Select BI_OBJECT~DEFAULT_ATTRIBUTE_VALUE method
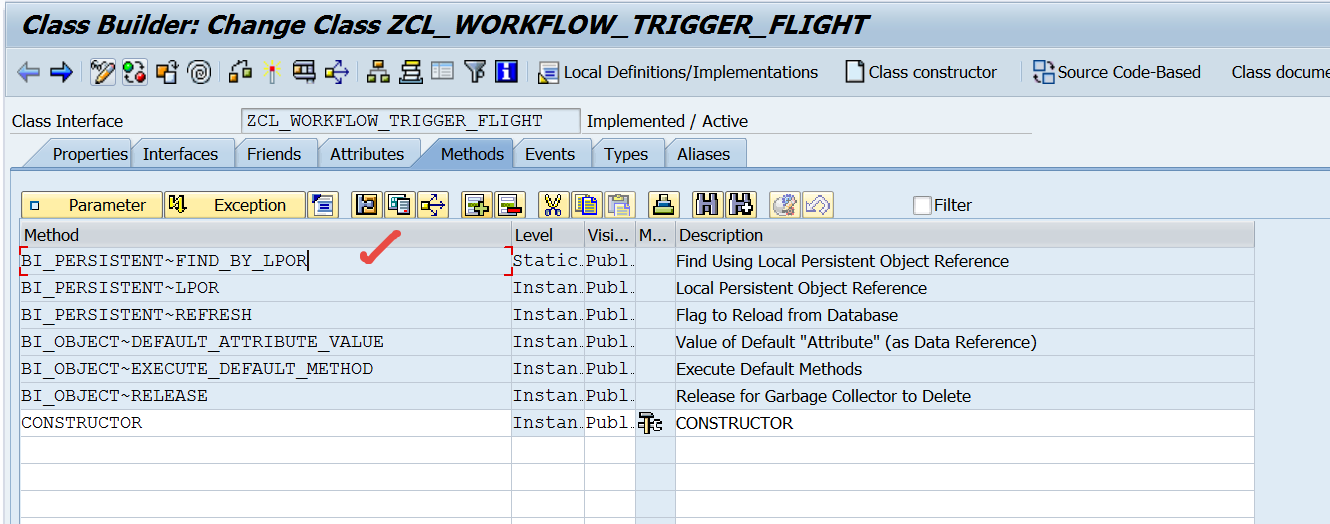The height and width of the screenshot is (524, 1330). point(265,342)
